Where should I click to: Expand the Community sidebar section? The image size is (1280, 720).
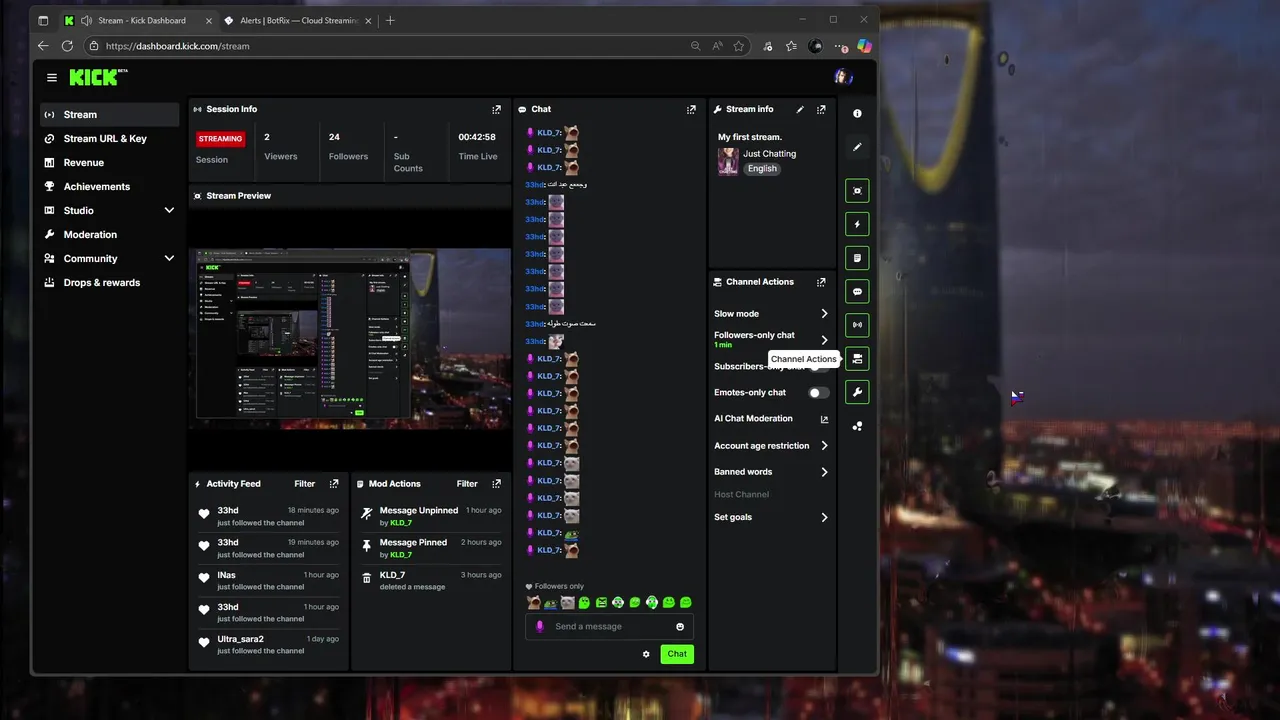point(169,259)
